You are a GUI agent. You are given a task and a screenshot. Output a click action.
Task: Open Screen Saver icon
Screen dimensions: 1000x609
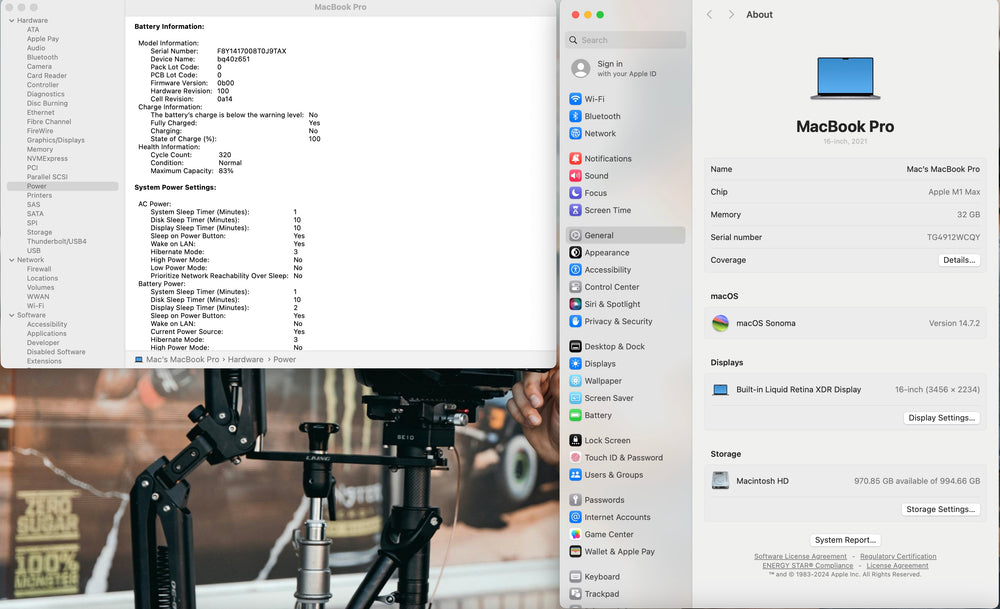(575, 398)
